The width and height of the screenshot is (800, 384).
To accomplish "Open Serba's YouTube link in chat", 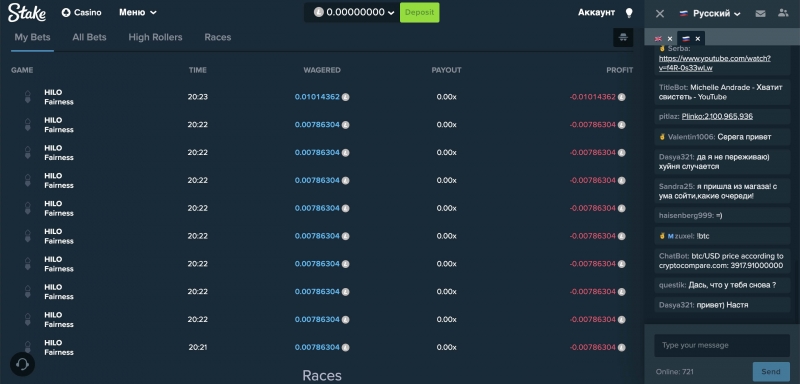I will point(714,63).
